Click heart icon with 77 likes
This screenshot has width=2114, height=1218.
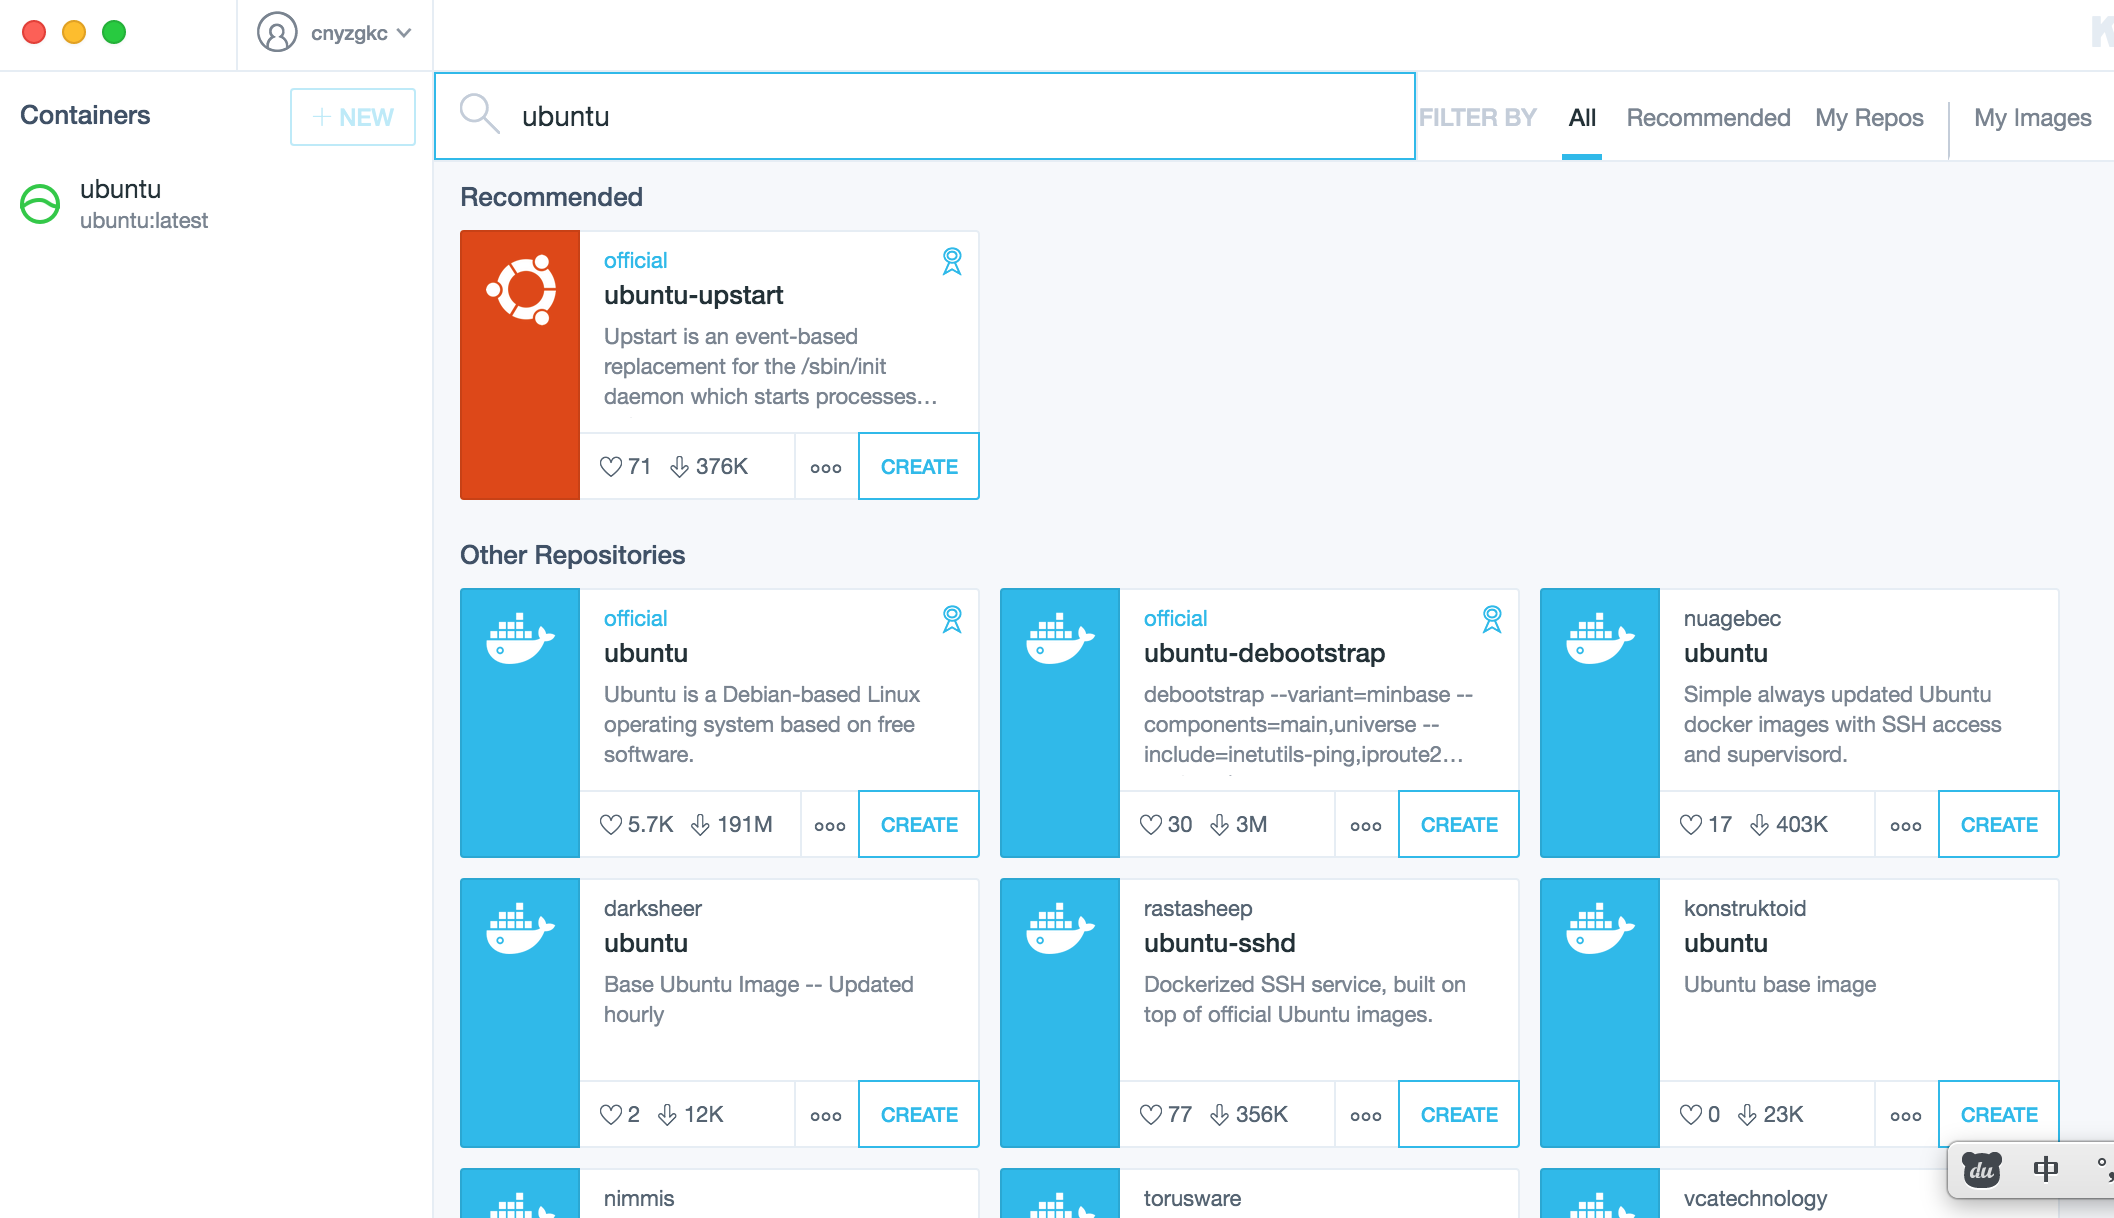point(1150,1115)
